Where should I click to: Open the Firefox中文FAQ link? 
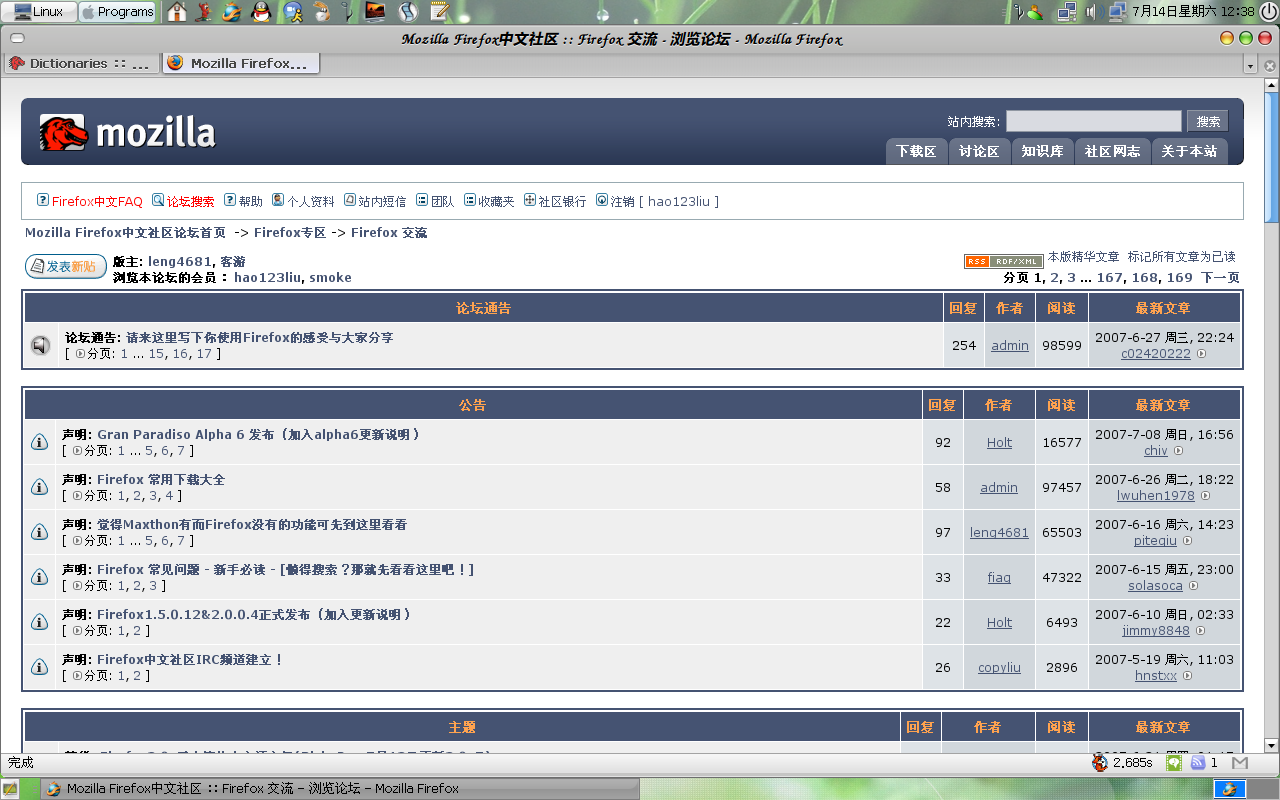98,201
